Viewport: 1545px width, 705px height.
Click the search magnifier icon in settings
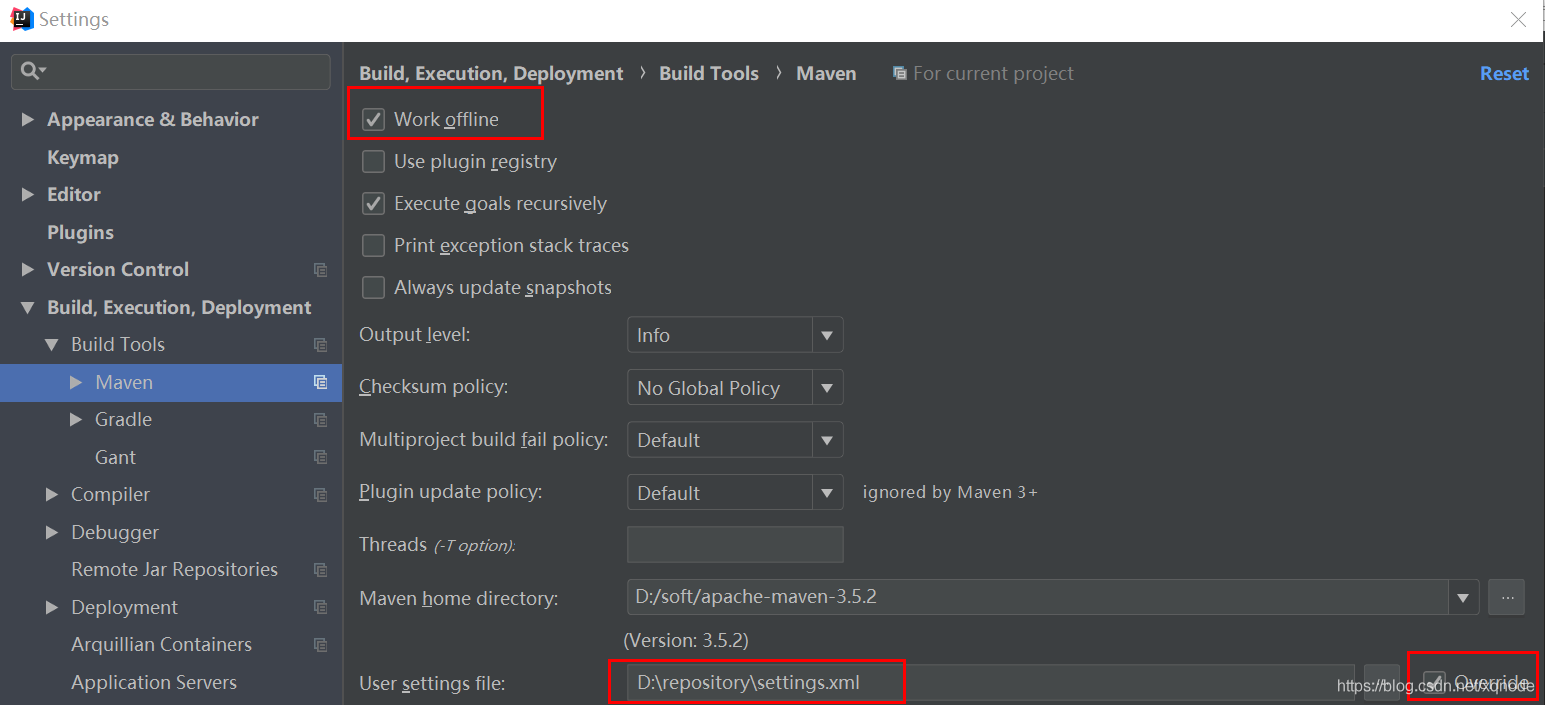(x=30, y=71)
